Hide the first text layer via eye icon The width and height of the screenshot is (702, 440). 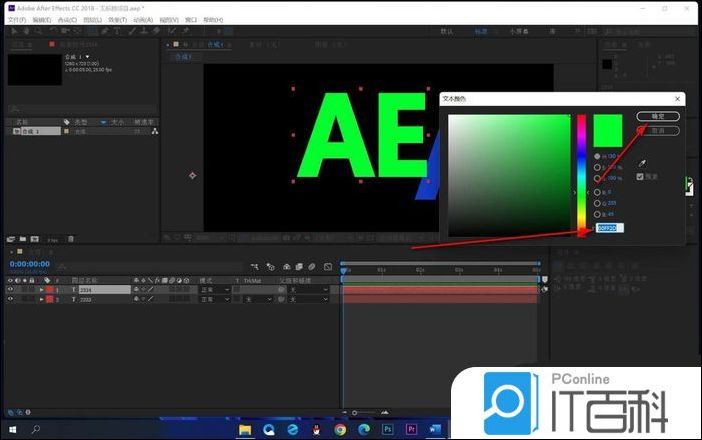pyautogui.click(x=11, y=289)
